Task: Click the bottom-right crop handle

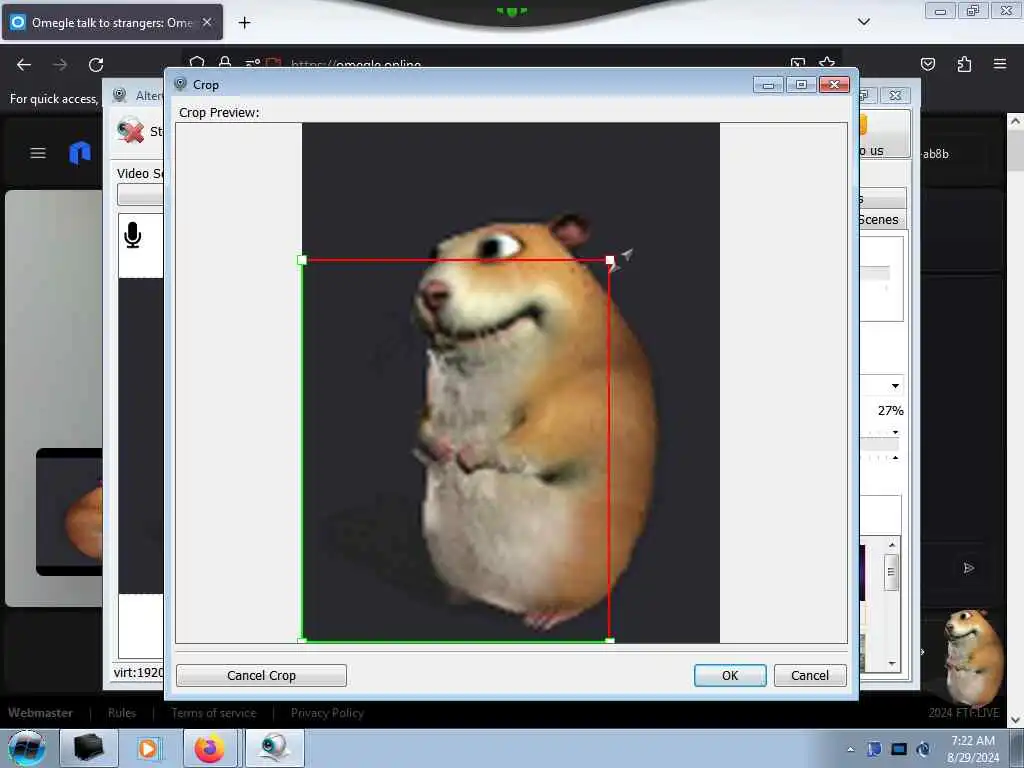Action: [610, 641]
